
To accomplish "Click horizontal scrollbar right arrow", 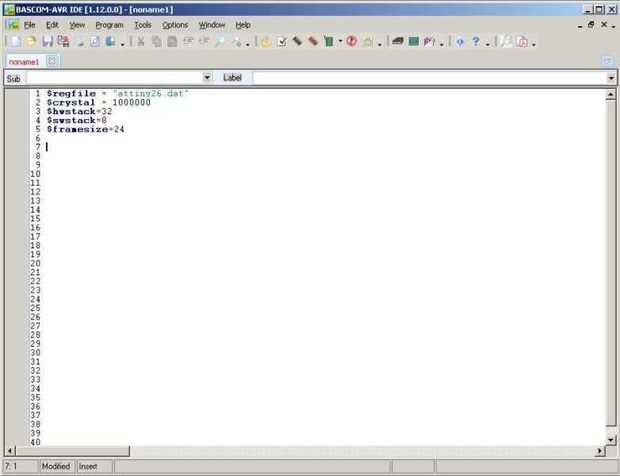I will coord(601,451).
